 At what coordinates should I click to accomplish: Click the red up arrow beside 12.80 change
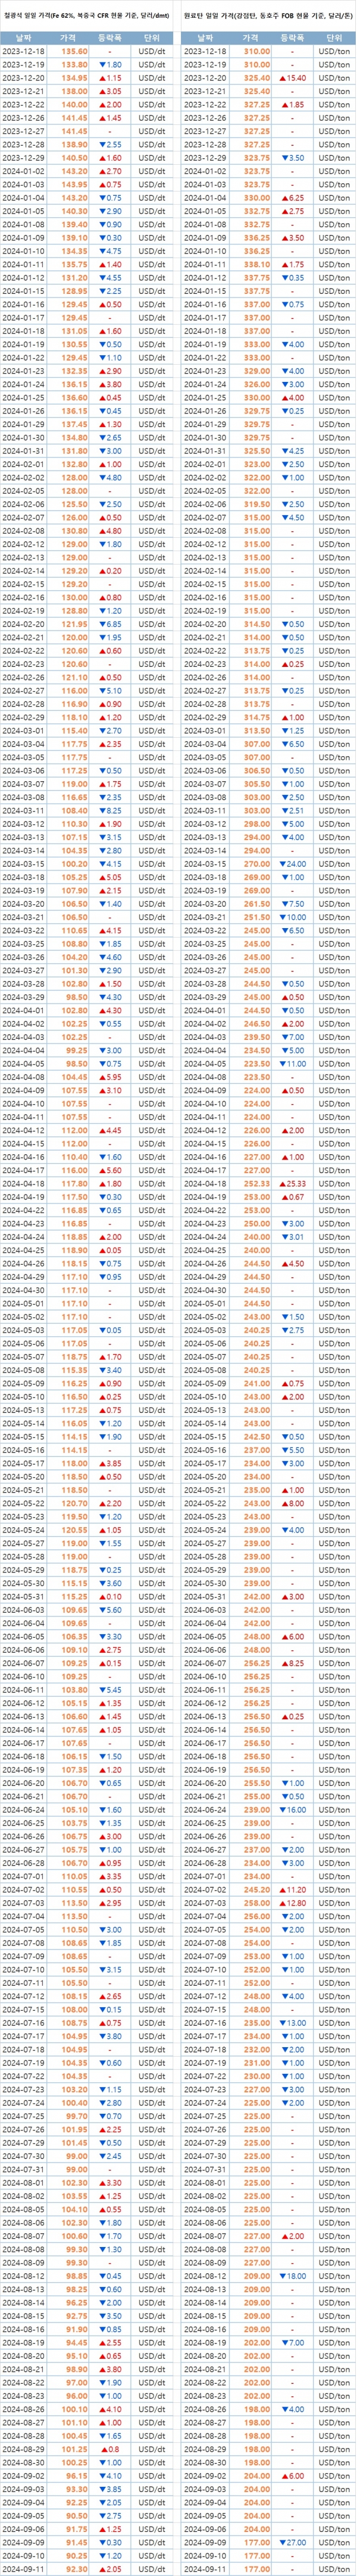[282, 1902]
